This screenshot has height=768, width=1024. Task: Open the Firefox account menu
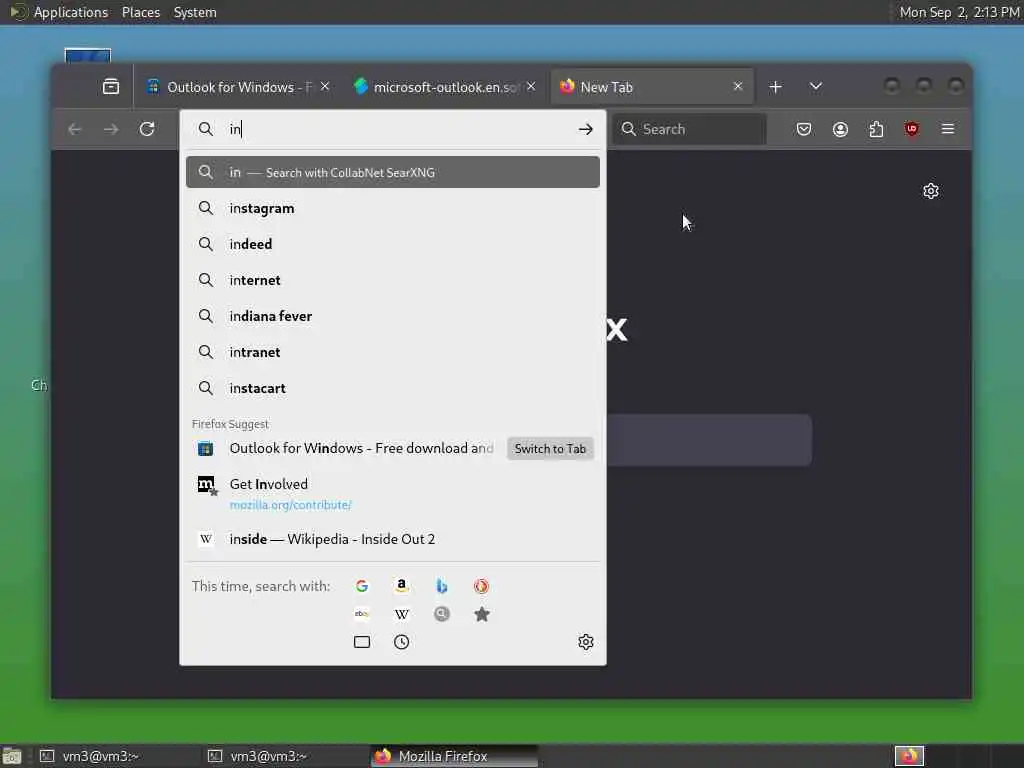pyautogui.click(x=840, y=129)
